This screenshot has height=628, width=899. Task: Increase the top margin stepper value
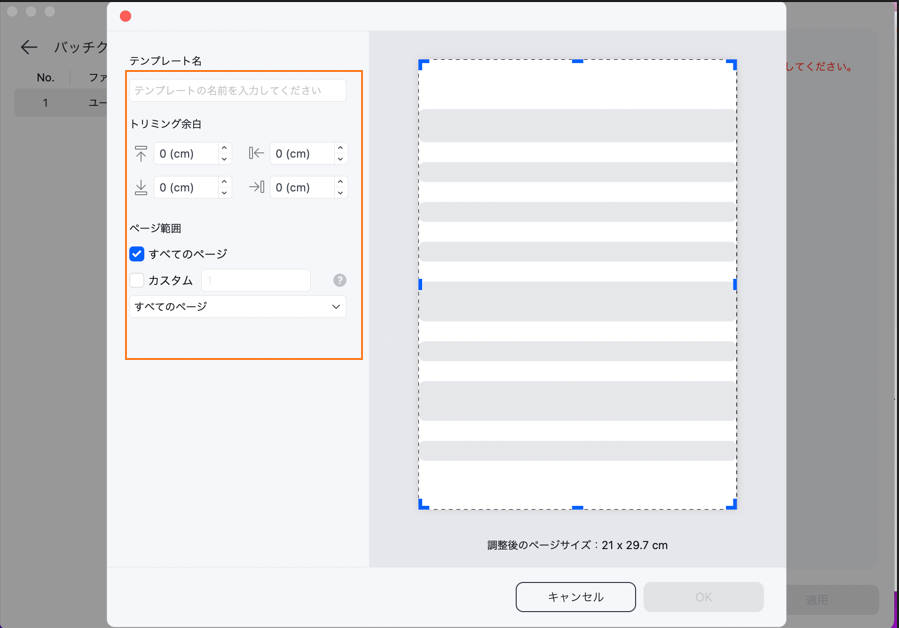point(224,149)
